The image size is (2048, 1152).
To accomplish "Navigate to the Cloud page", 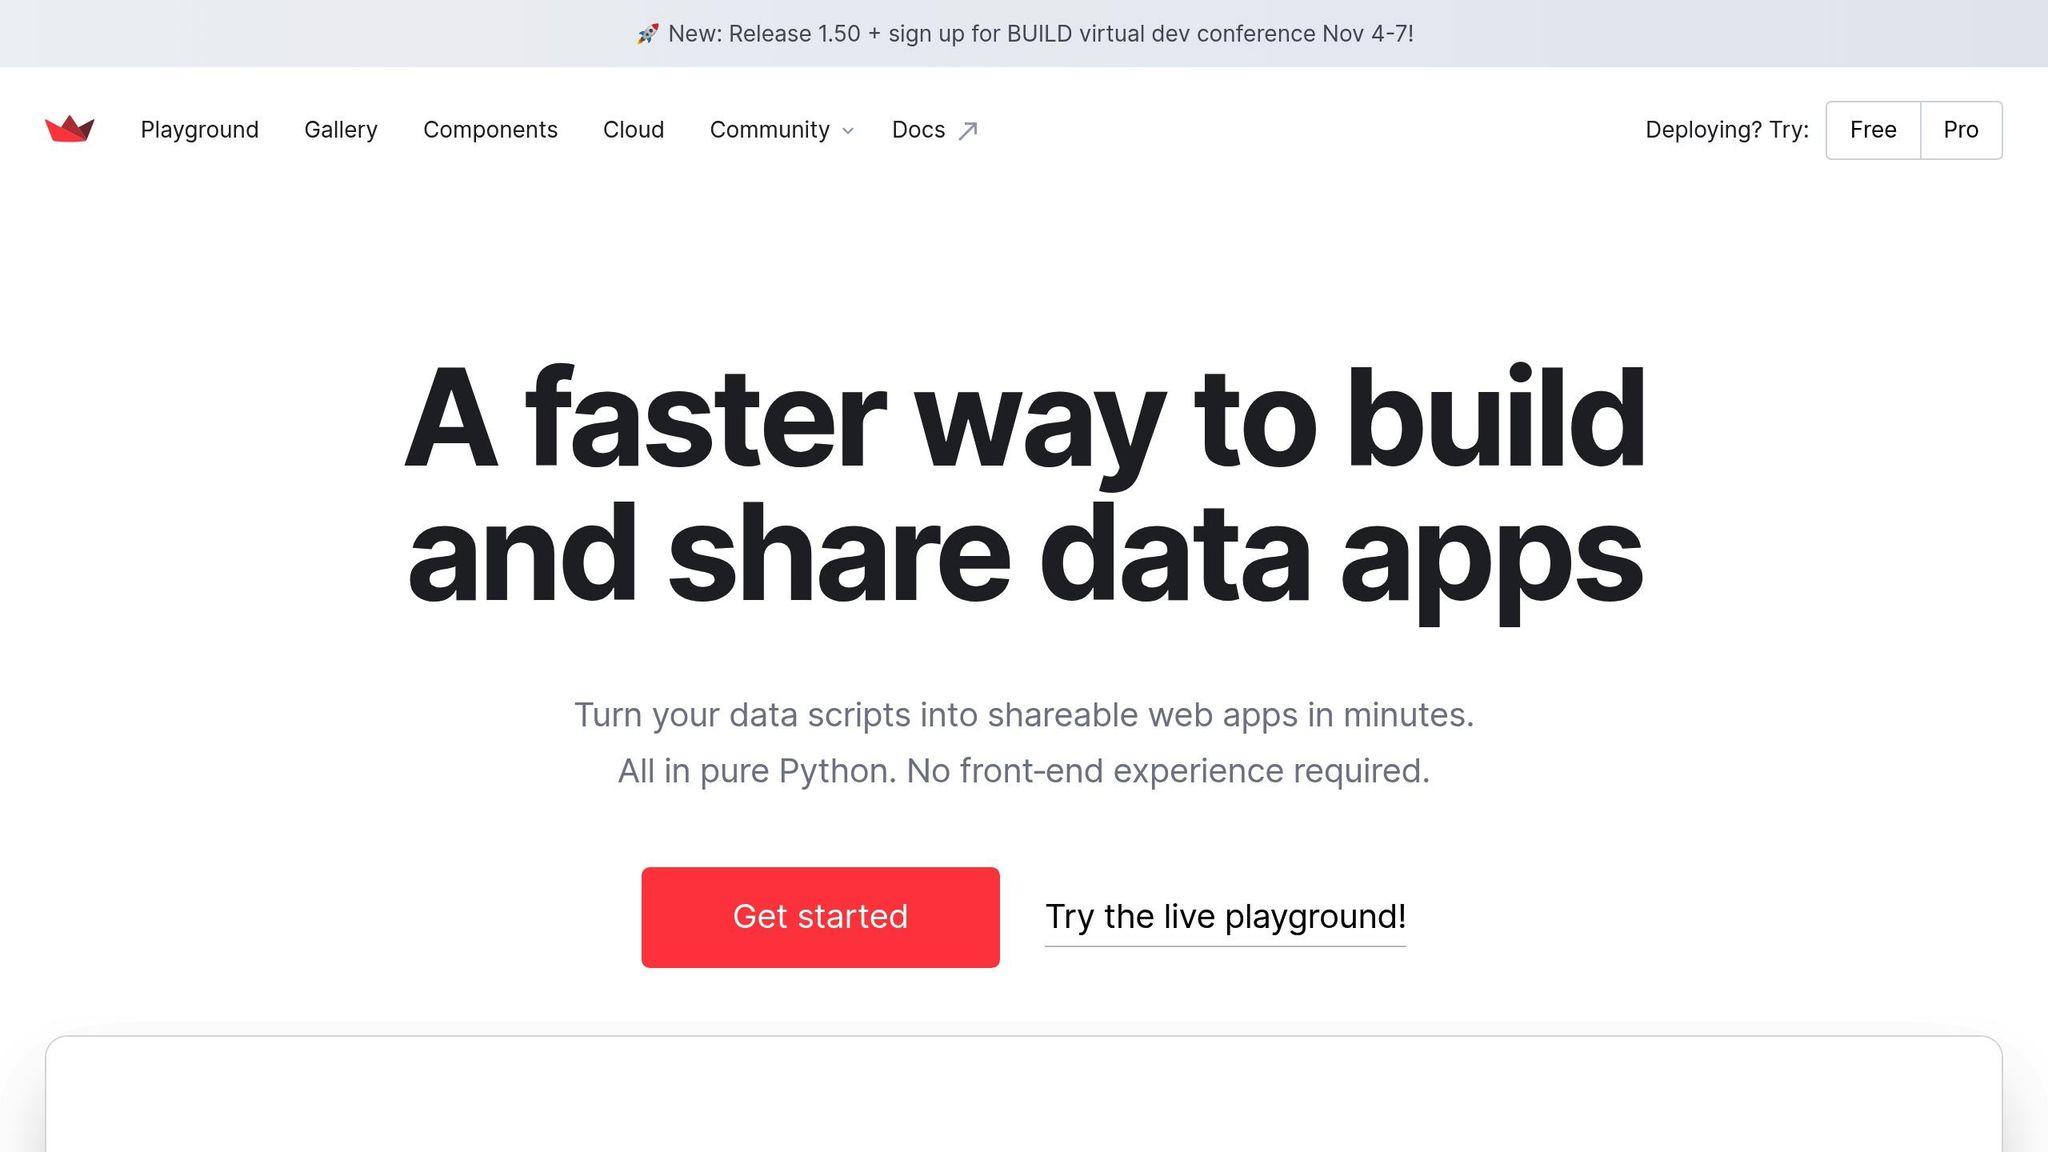I will pyautogui.click(x=633, y=130).
